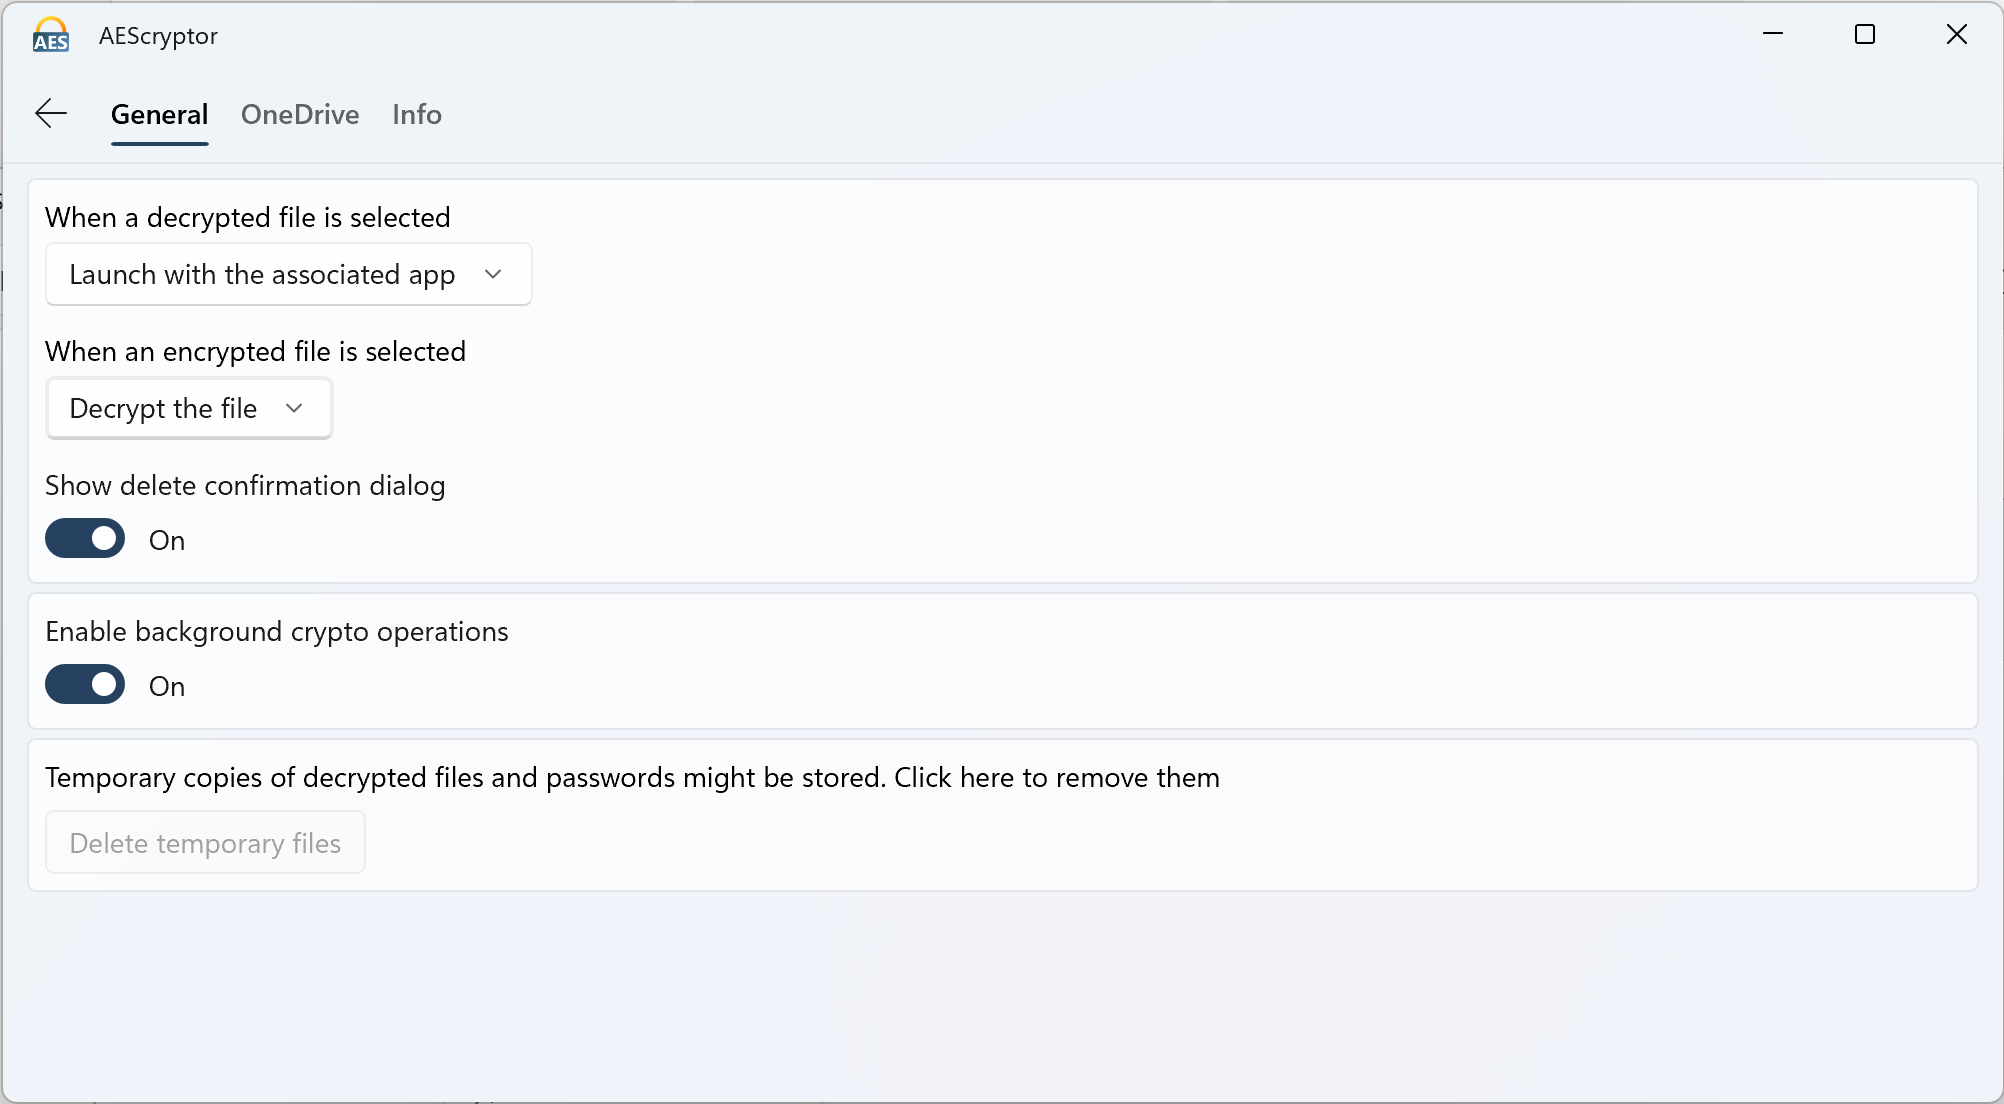Click the AEScryptor app logo icon

51,35
